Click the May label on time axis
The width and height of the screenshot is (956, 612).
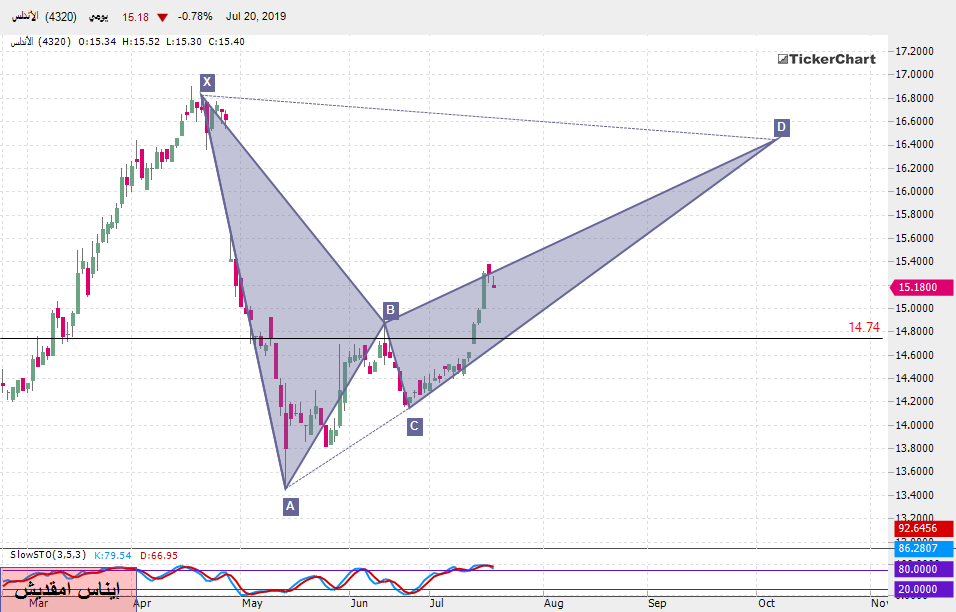251,603
